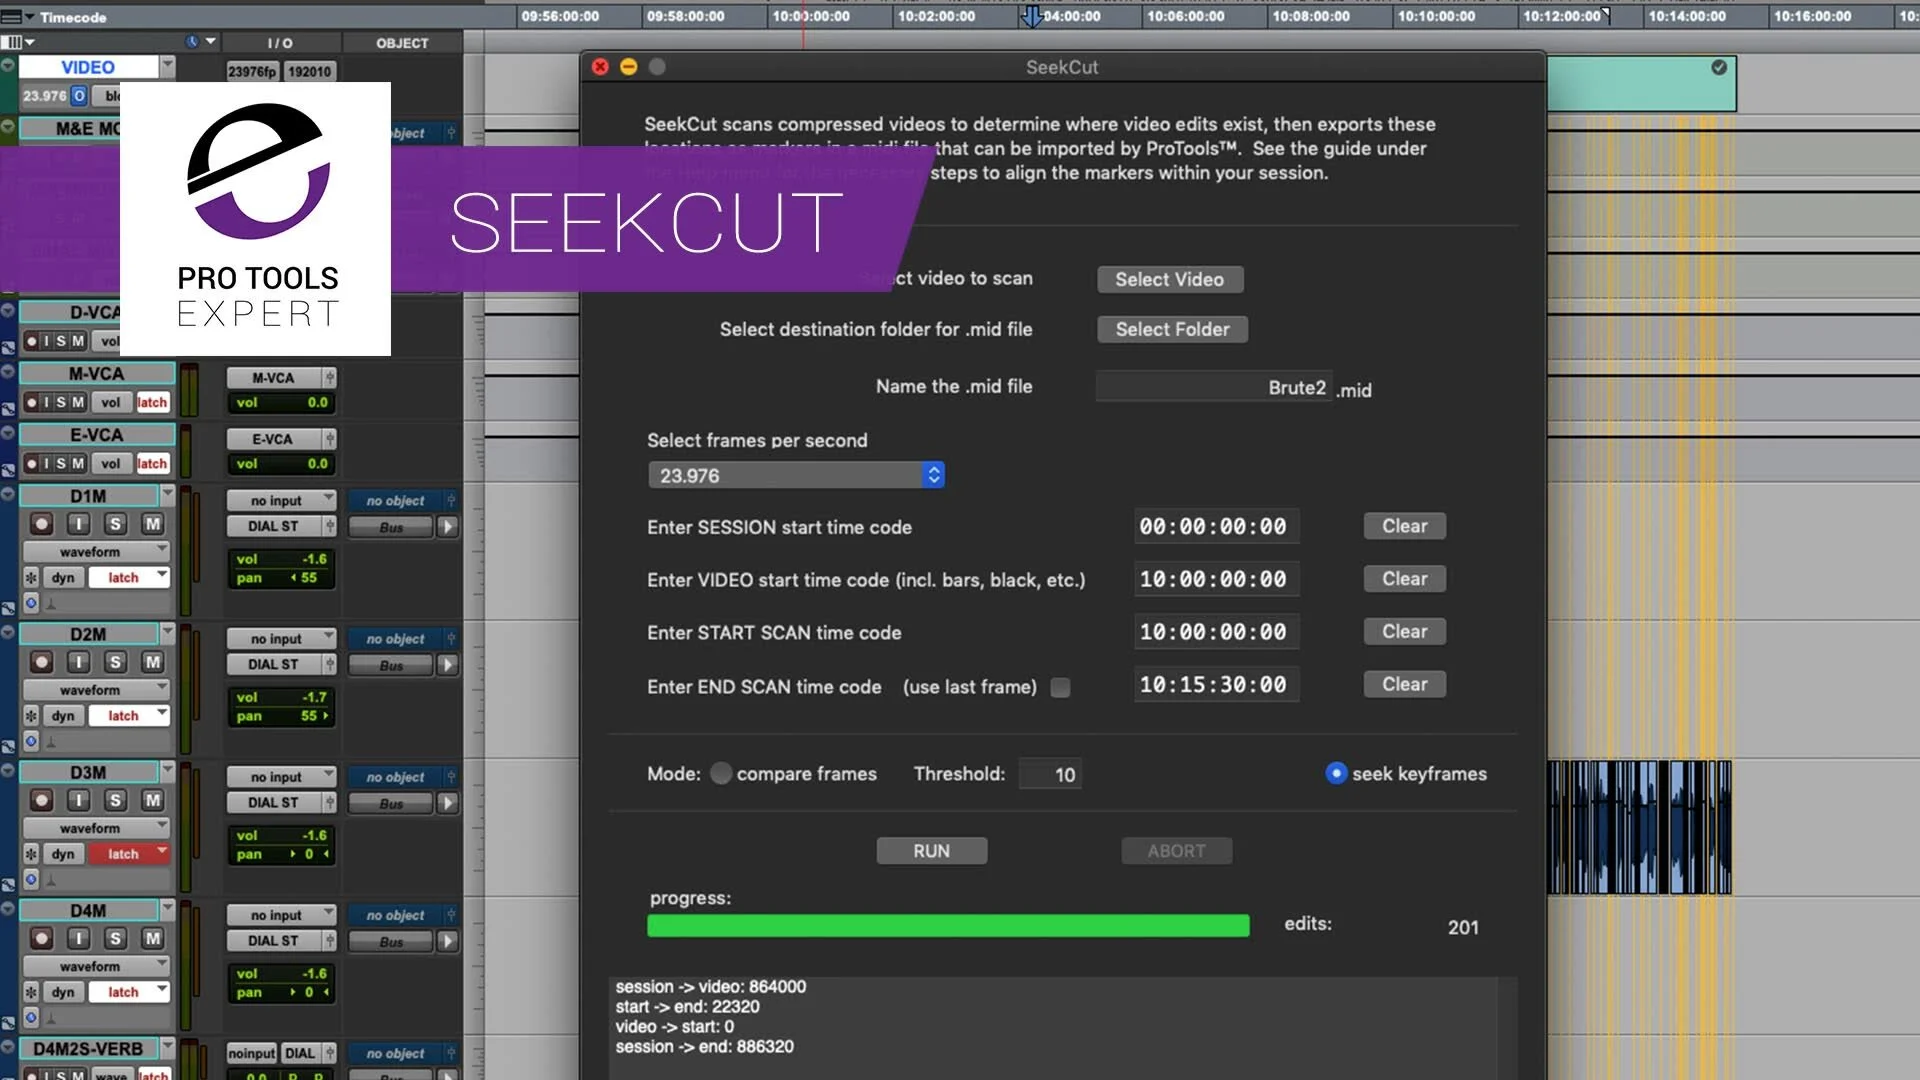Image resolution: width=1920 pixels, height=1080 pixels.
Task: Open the D4M no input selector
Action: point(281,915)
